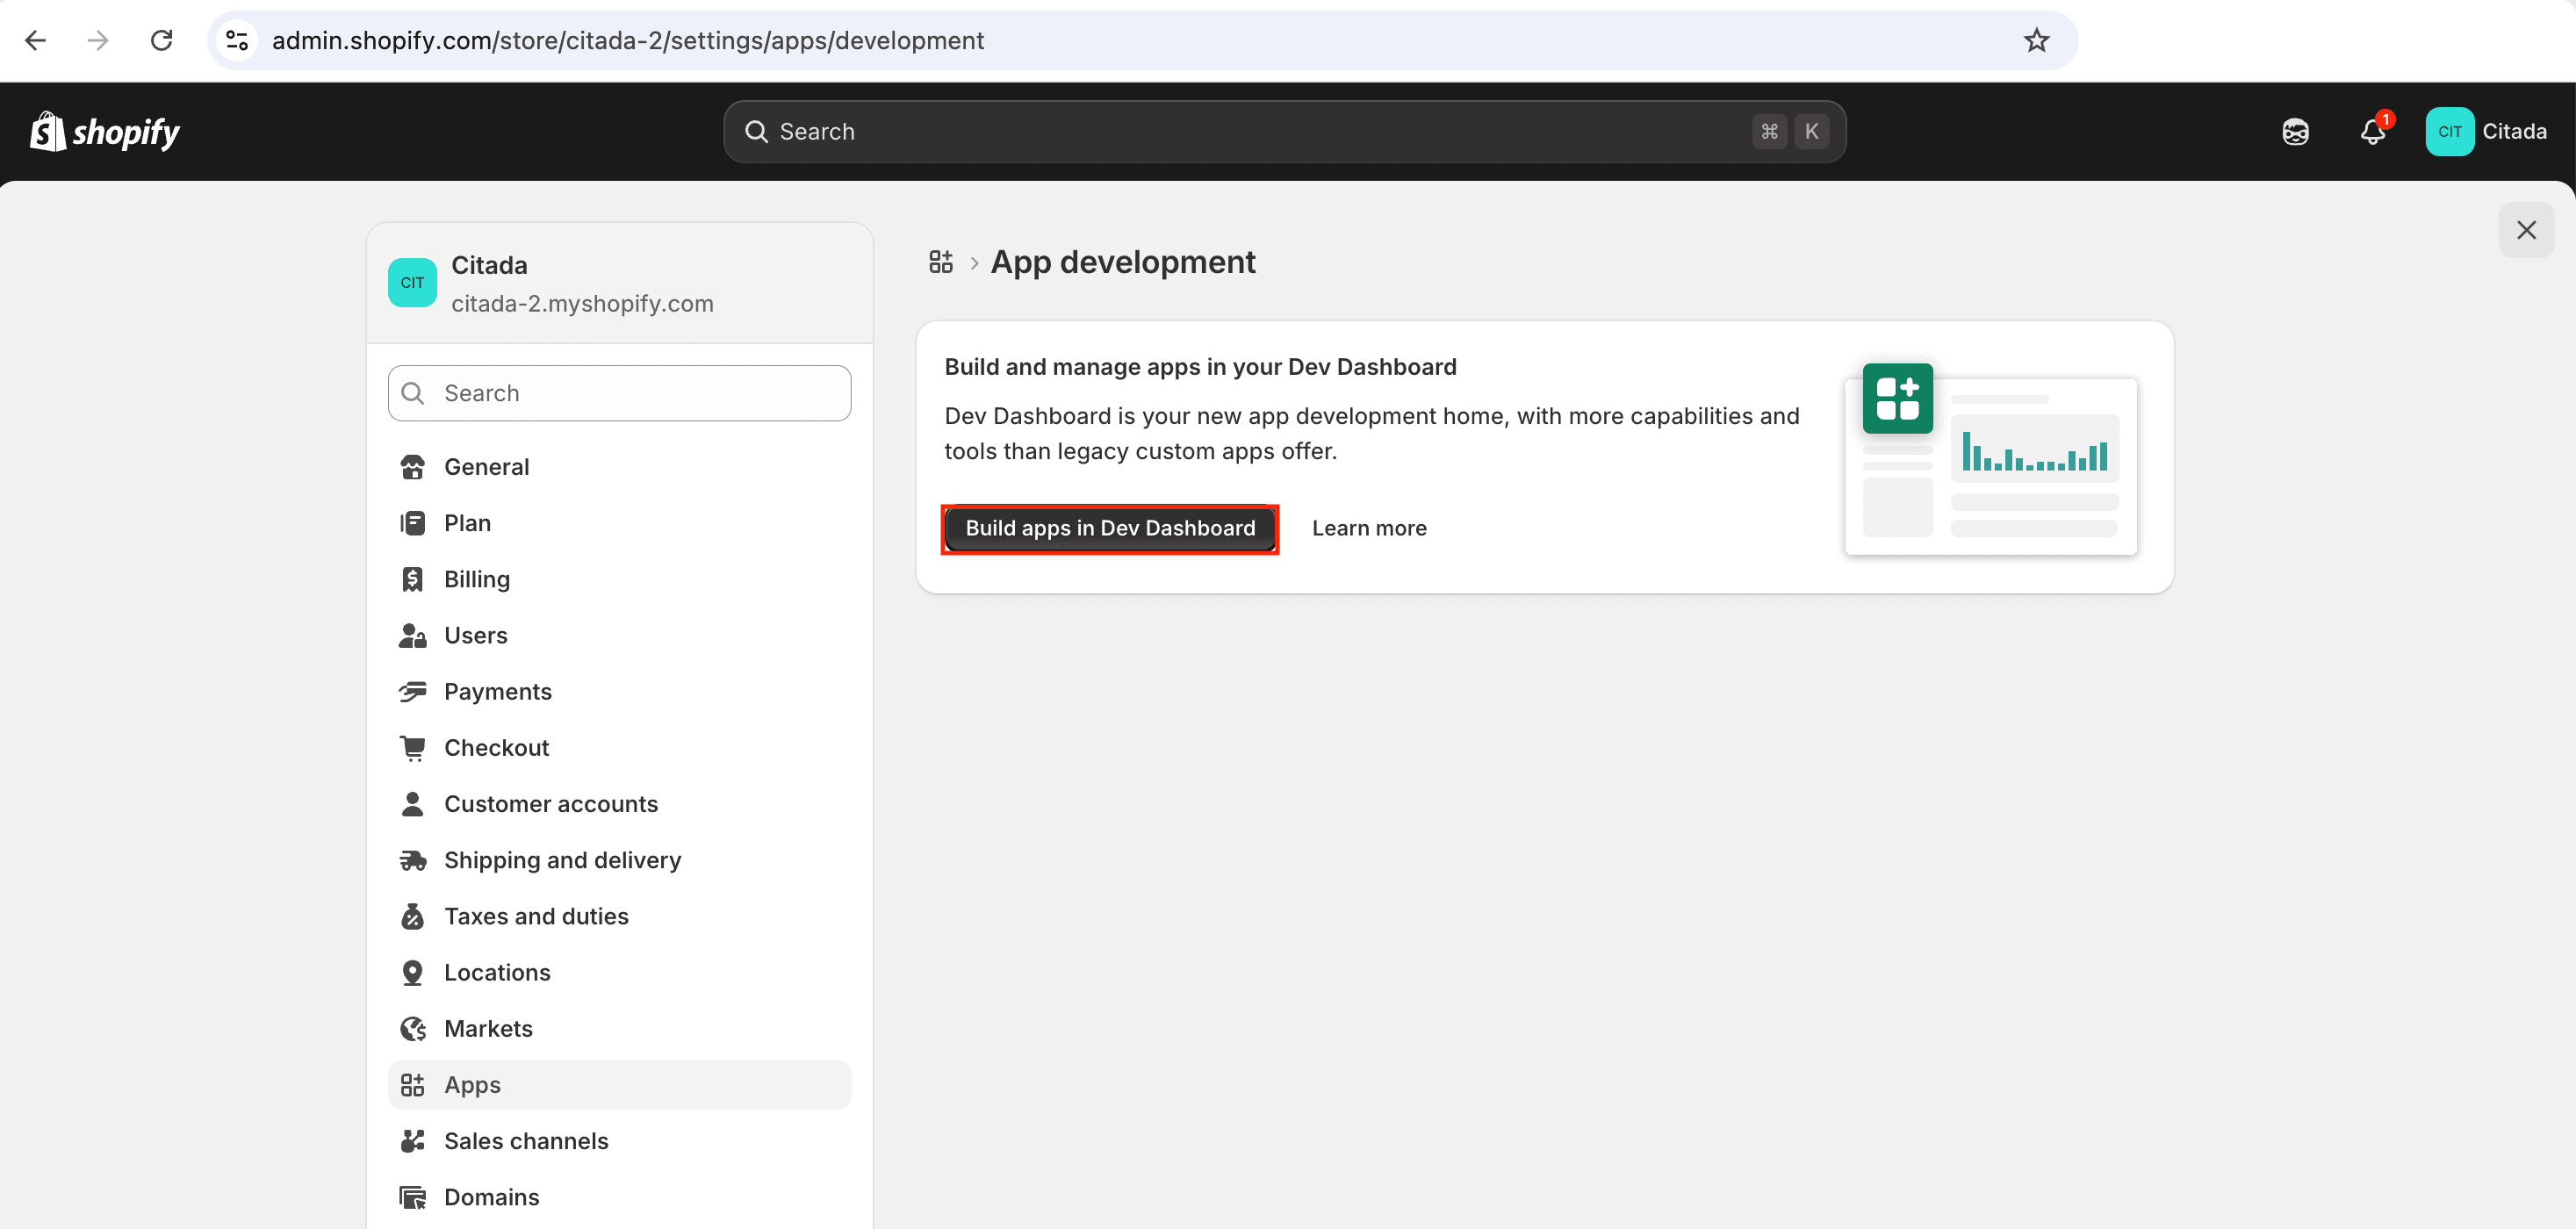
Task: Close the settings panel with the X
Action: pyautogui.click(x=2526, y=230)
